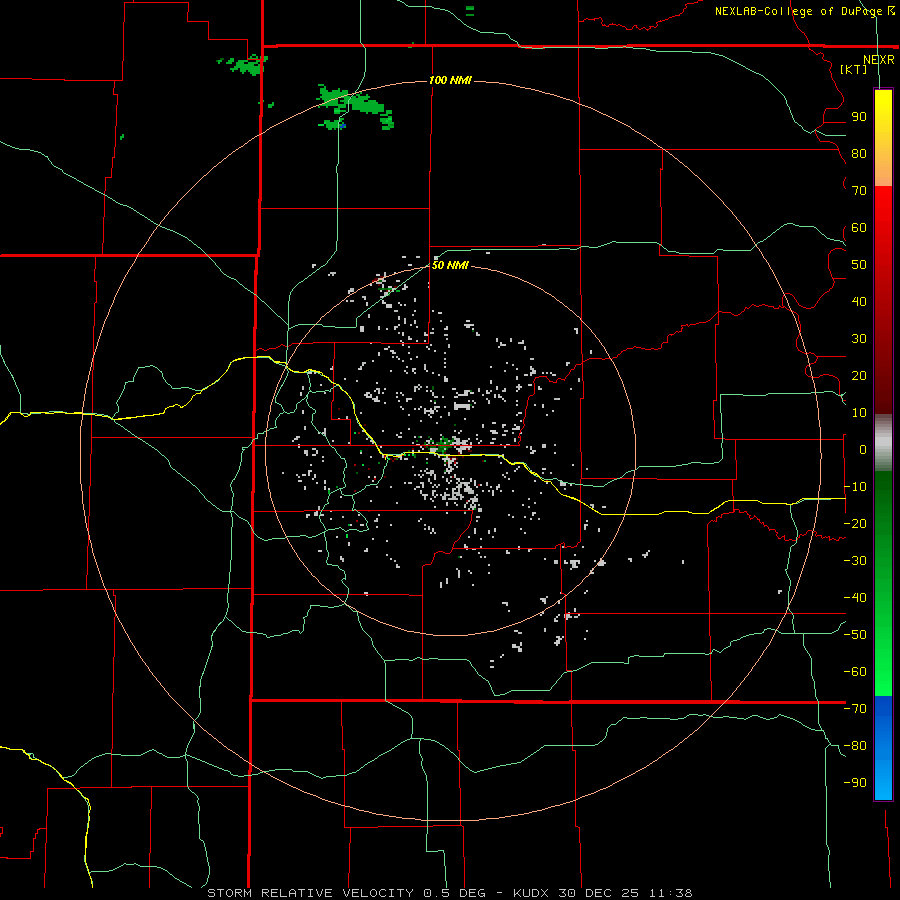The image size is (900, 900).
Task: Click the -90 knot scale label
Action: point(855,783)
